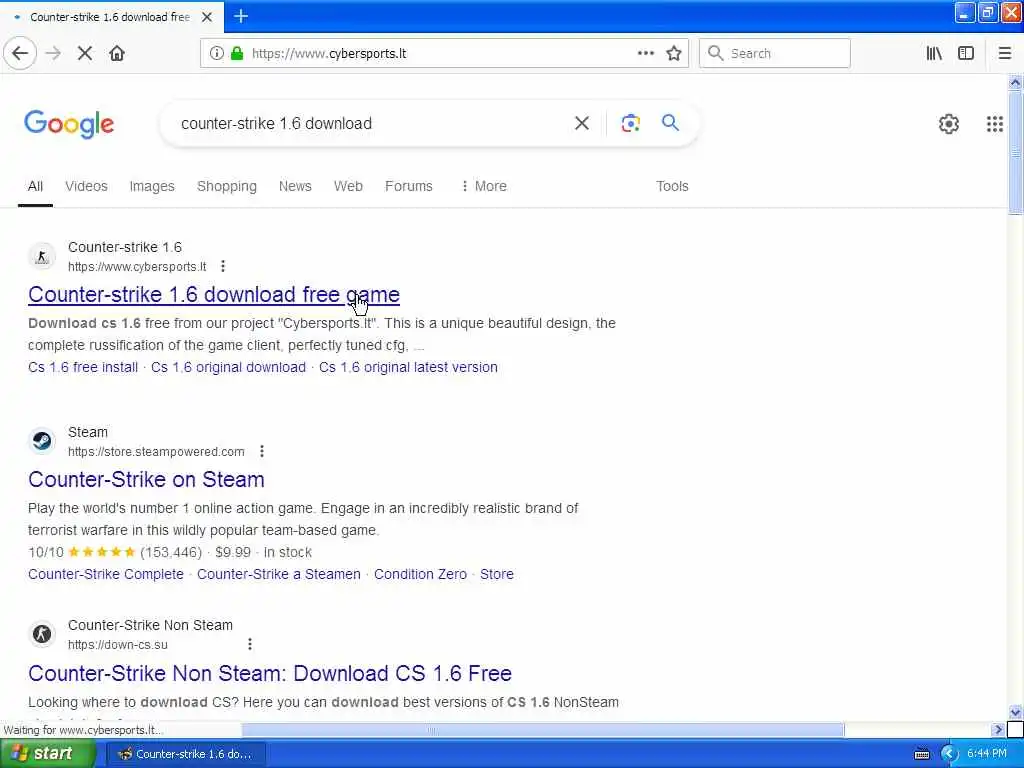Click the down-cs.su result favicon
Viewport: 1024px width, 768px height.
(42, 633)
